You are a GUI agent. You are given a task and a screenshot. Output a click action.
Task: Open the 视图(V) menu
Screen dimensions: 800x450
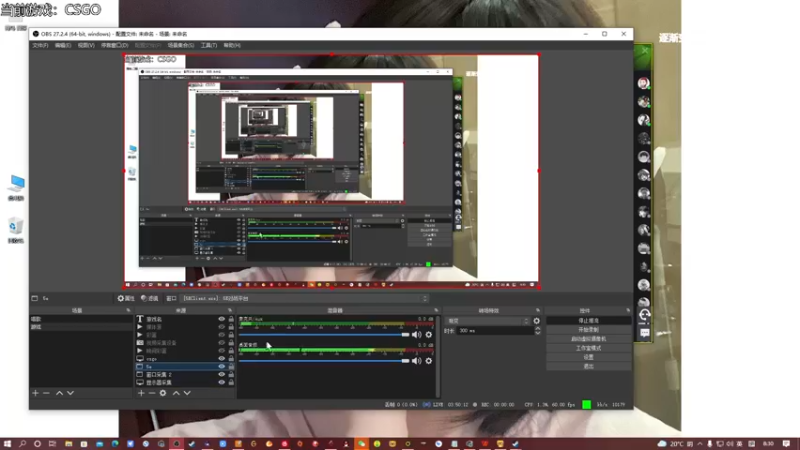point(86,45)
